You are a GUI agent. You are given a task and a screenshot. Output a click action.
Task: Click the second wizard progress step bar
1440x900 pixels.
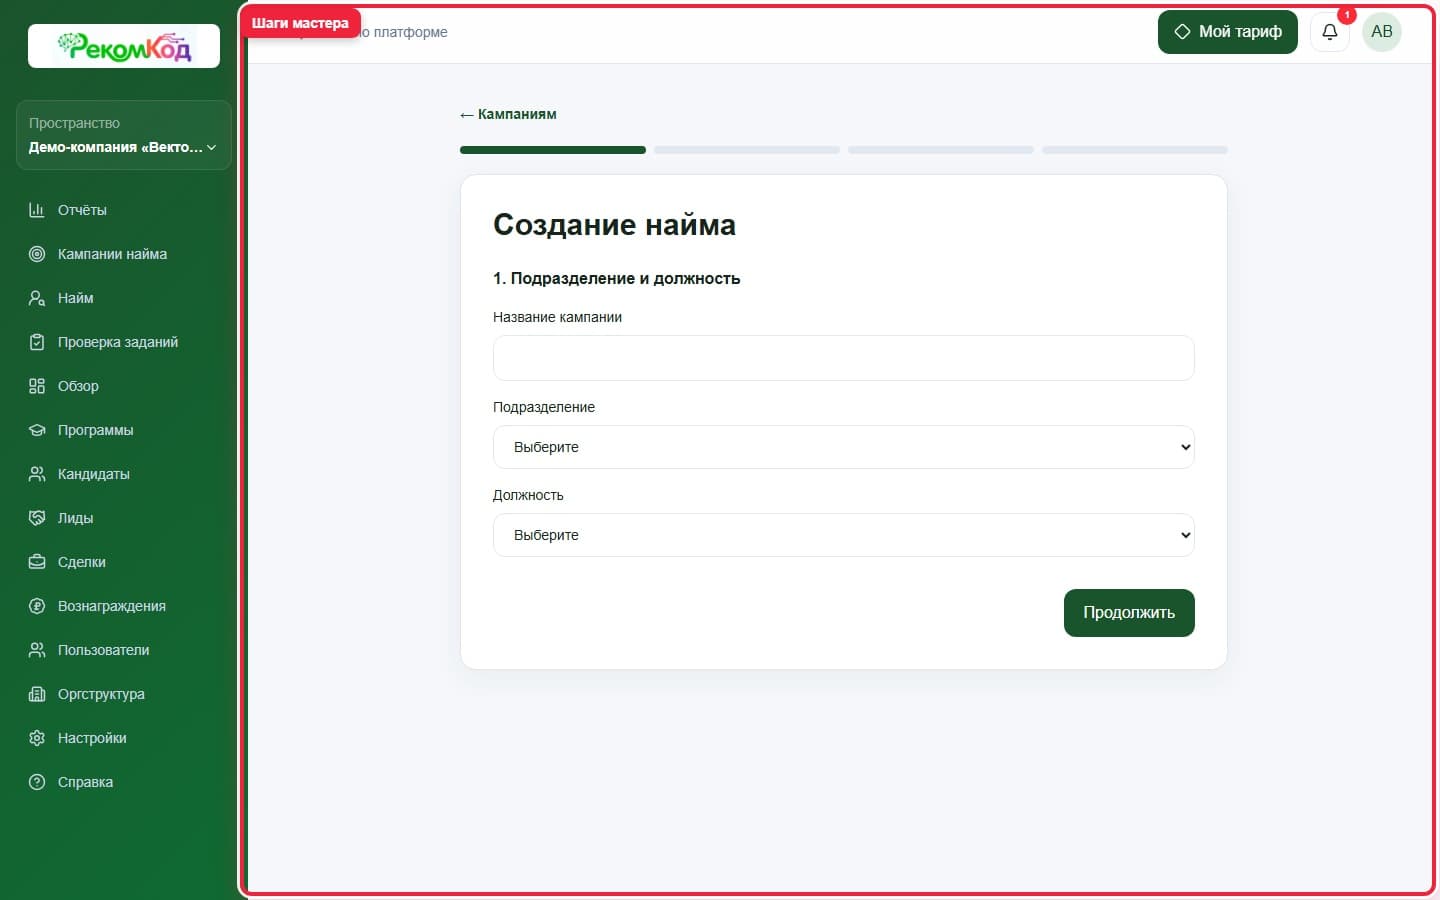coord(747,150)
